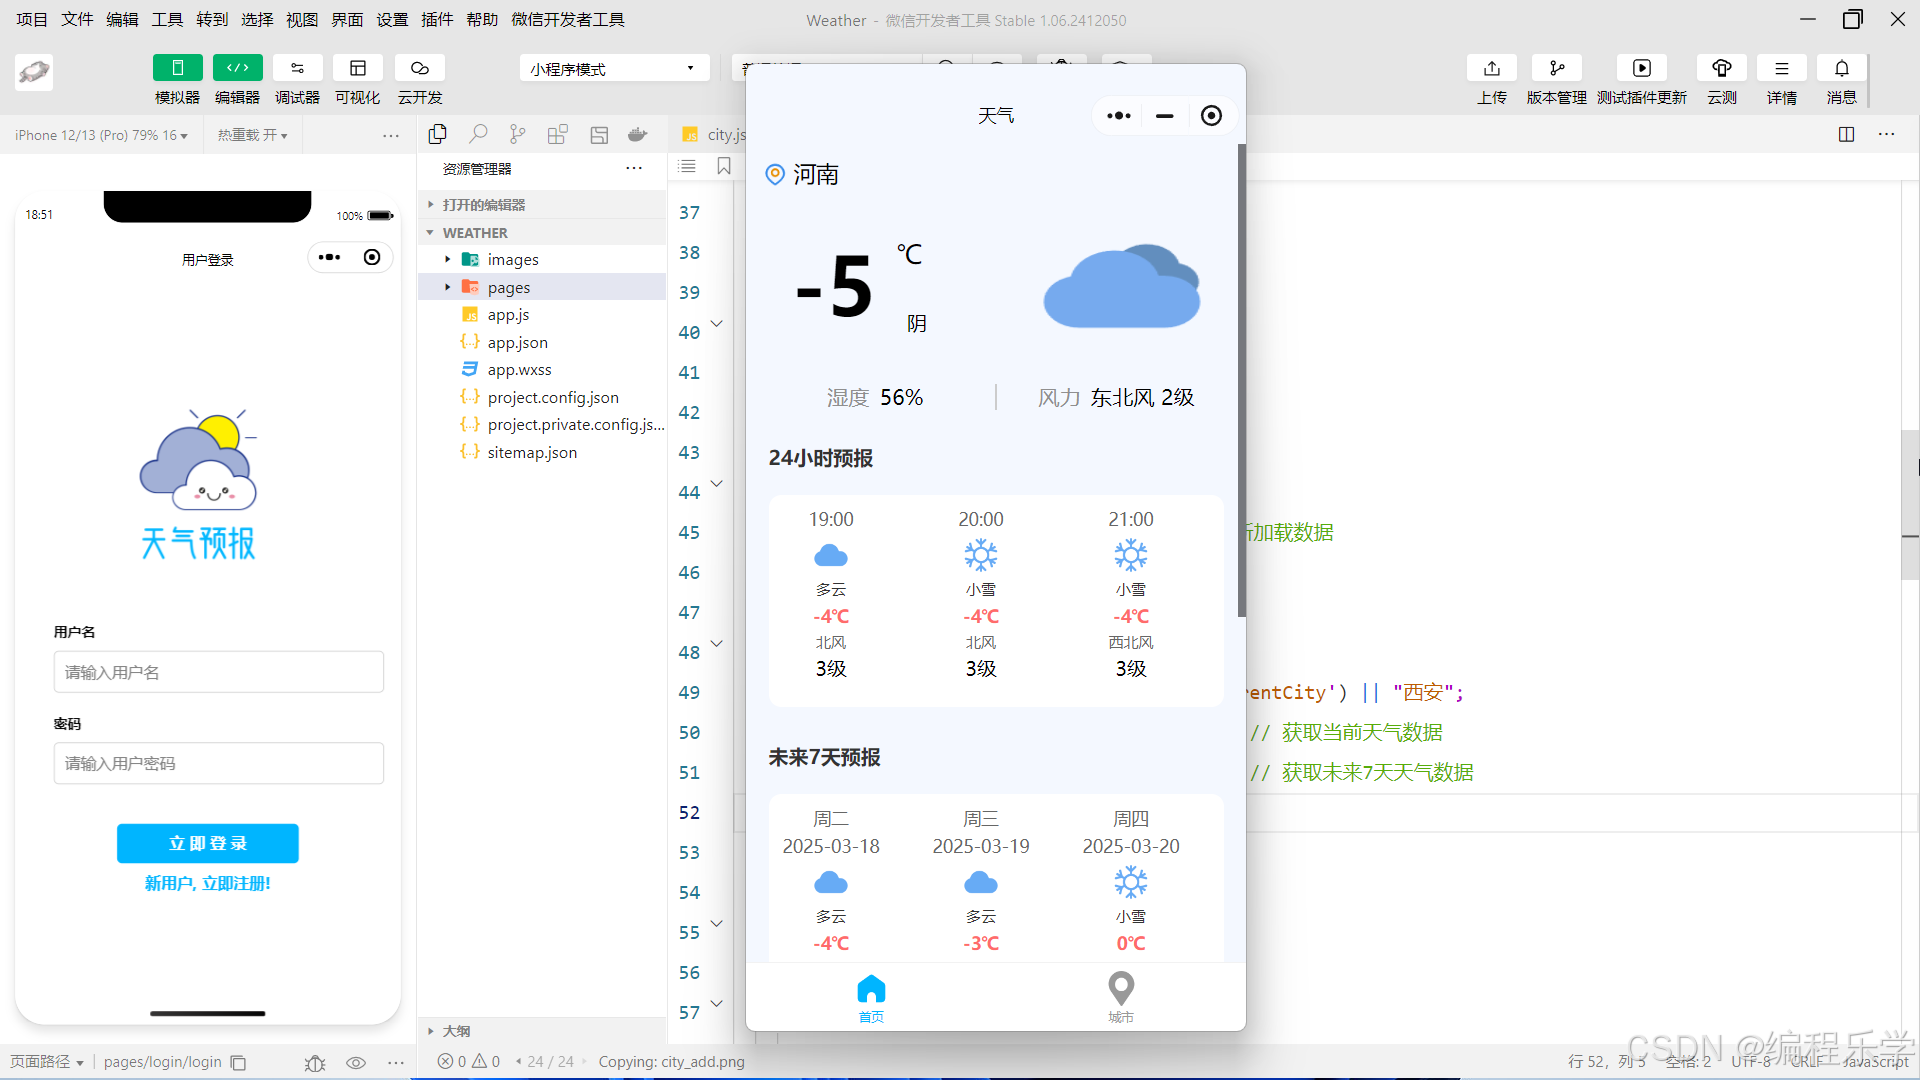Click search icon in explorer sidebar

(478, 134)
